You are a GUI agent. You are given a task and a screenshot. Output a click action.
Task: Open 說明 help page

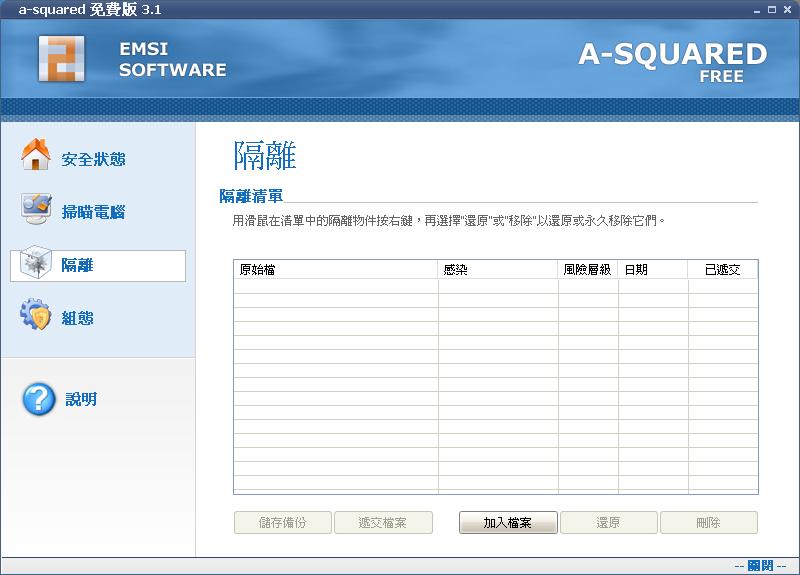[x=81, y=399]
